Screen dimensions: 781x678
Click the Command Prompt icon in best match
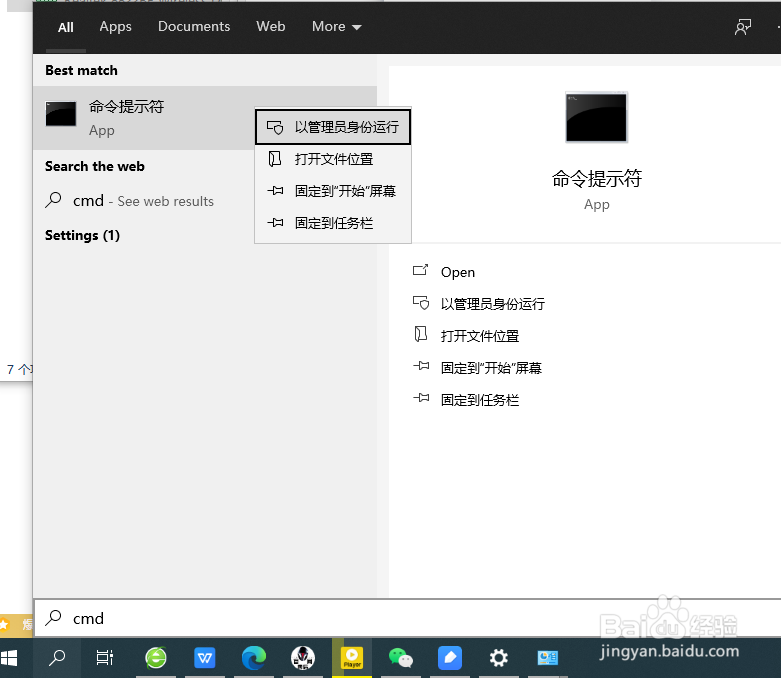[61, 114]
